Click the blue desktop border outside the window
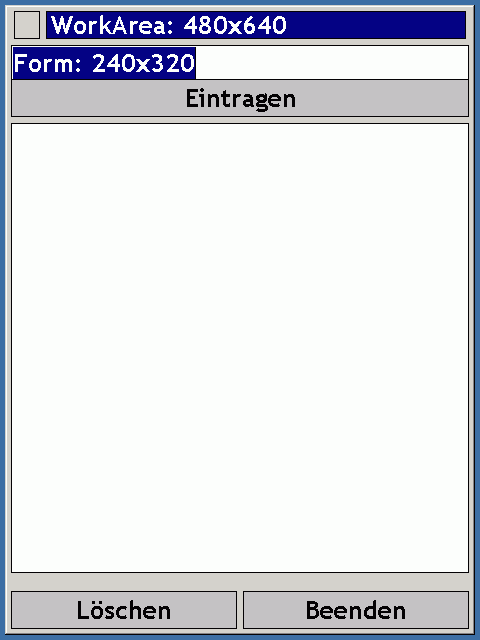 2,320
